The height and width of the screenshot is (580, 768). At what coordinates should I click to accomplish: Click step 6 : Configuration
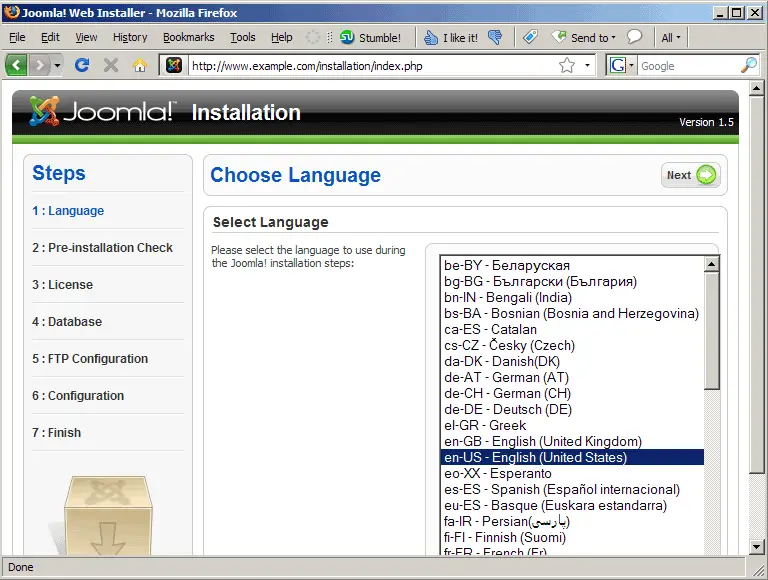tap(78, 395)
